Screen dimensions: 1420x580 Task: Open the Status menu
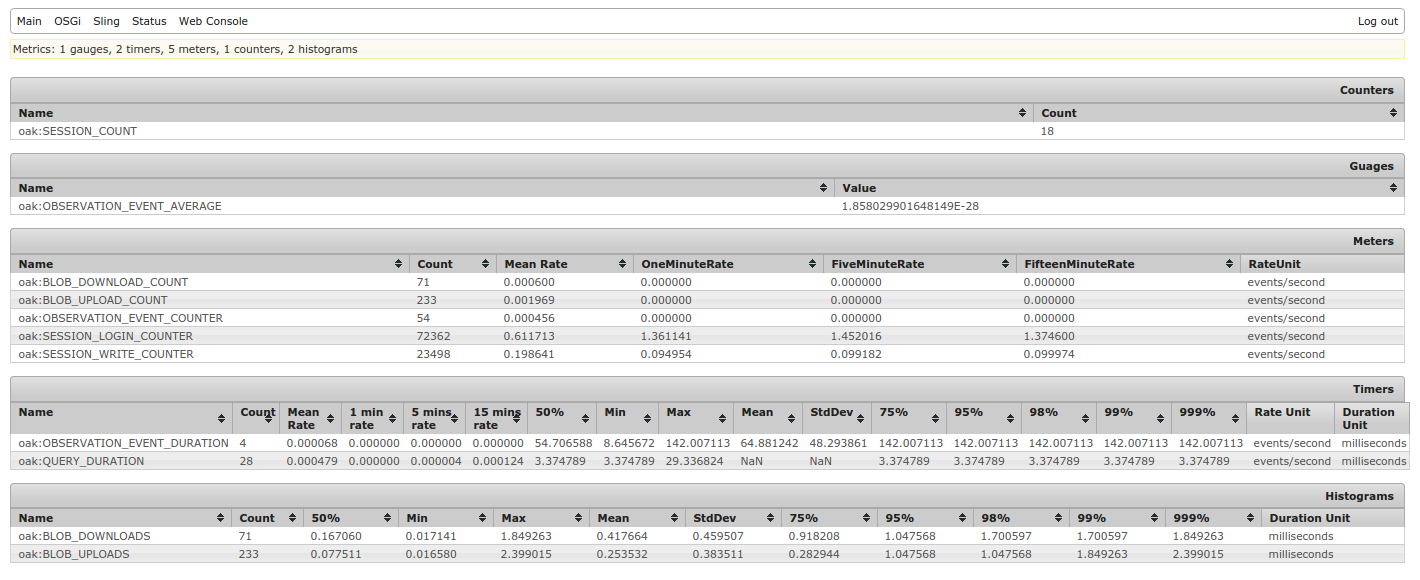(x=149, y=21)
